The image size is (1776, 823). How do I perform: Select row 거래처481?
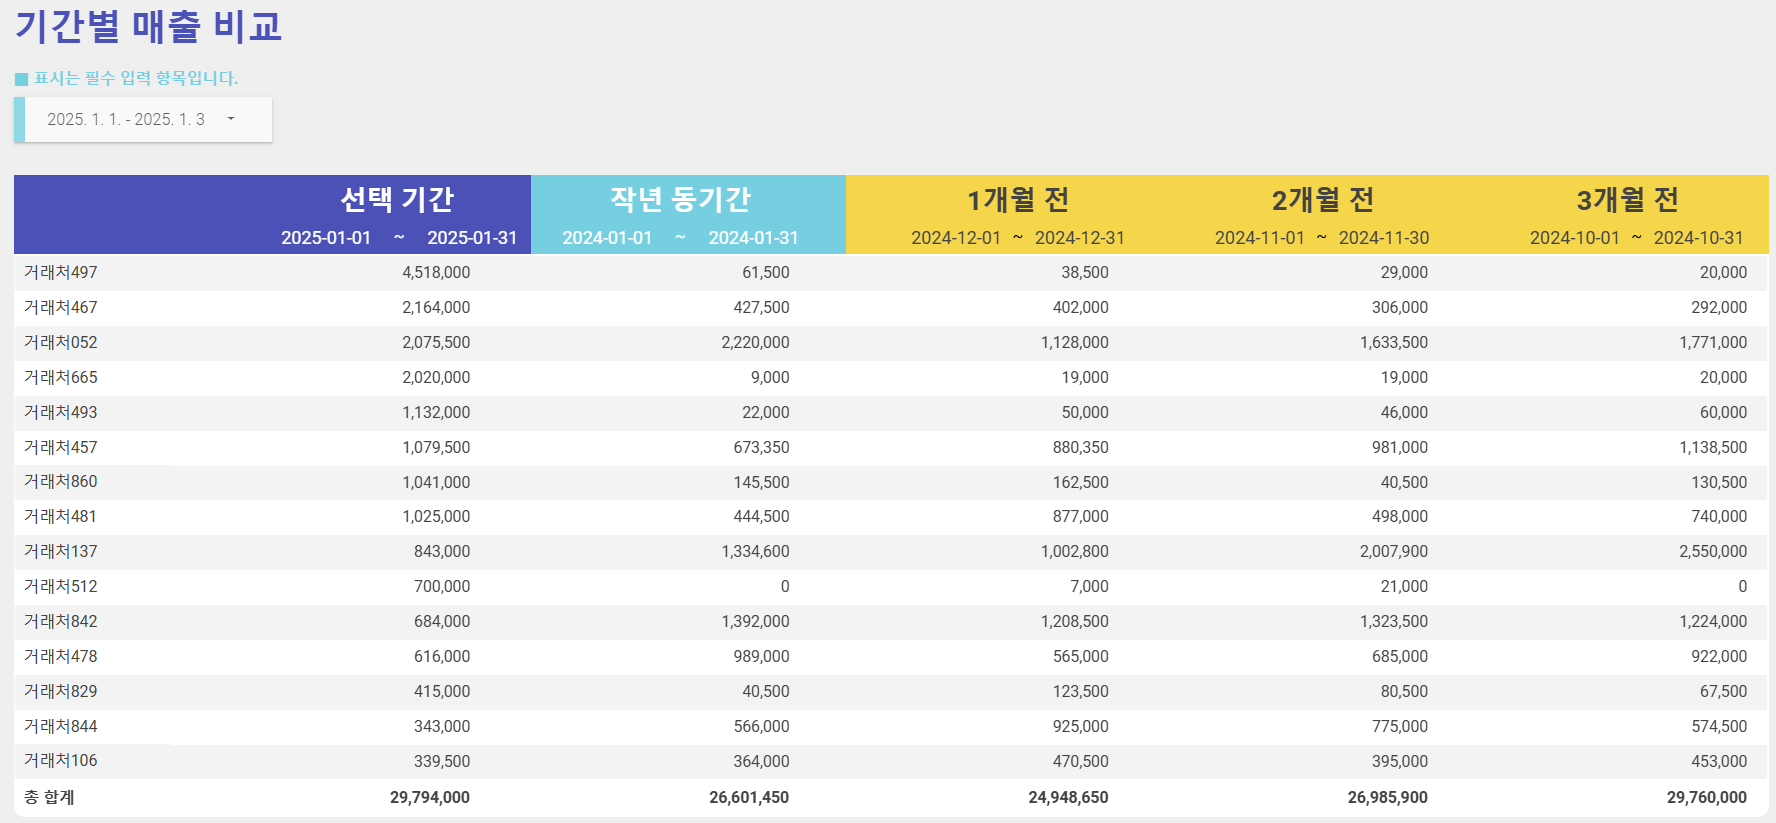(890, 517)
